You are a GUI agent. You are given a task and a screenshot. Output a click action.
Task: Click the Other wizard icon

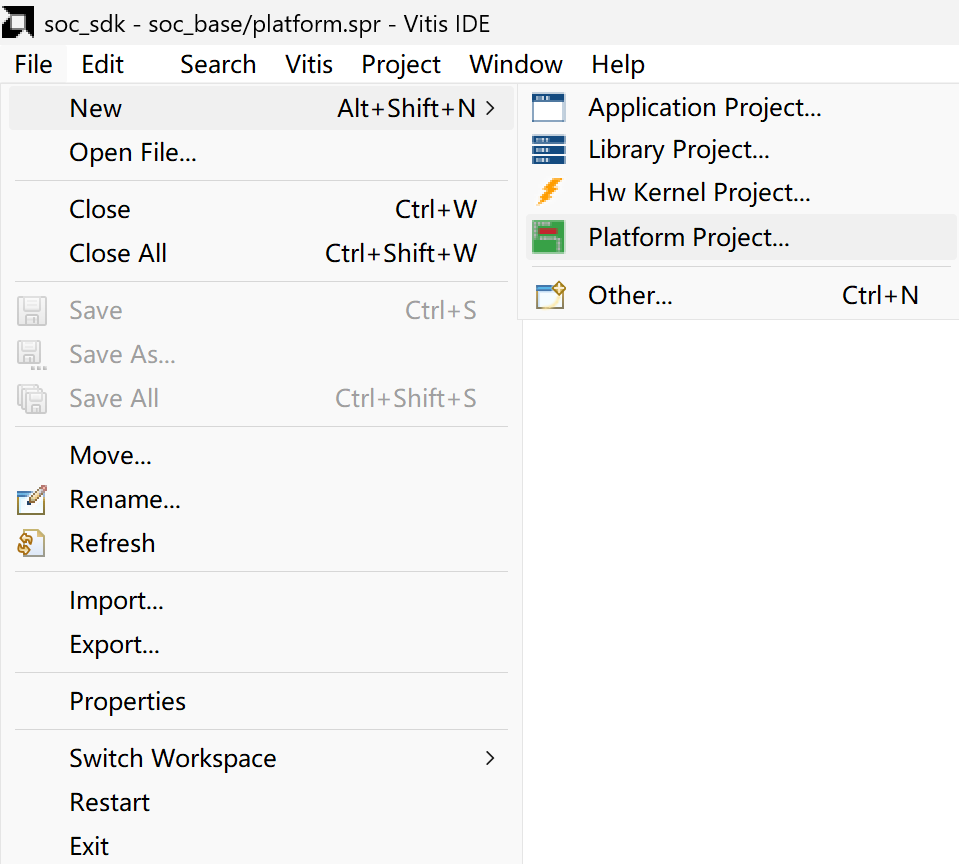pyautogui.click(x=549, y=295)
